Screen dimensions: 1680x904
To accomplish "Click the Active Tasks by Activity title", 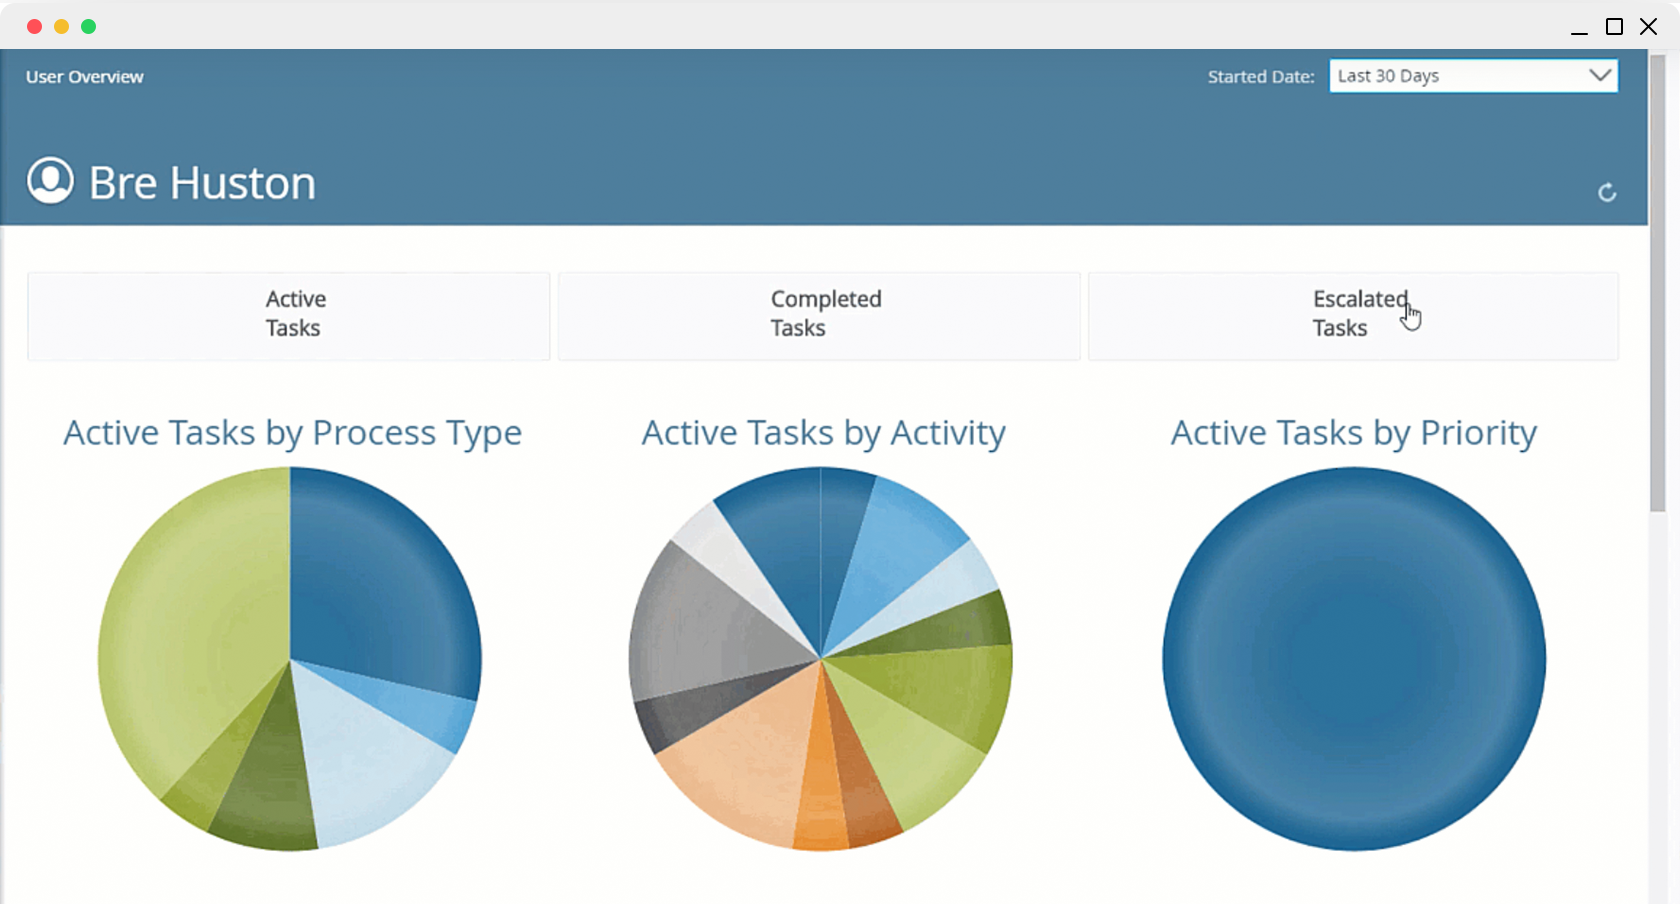I will coord(824,433).
